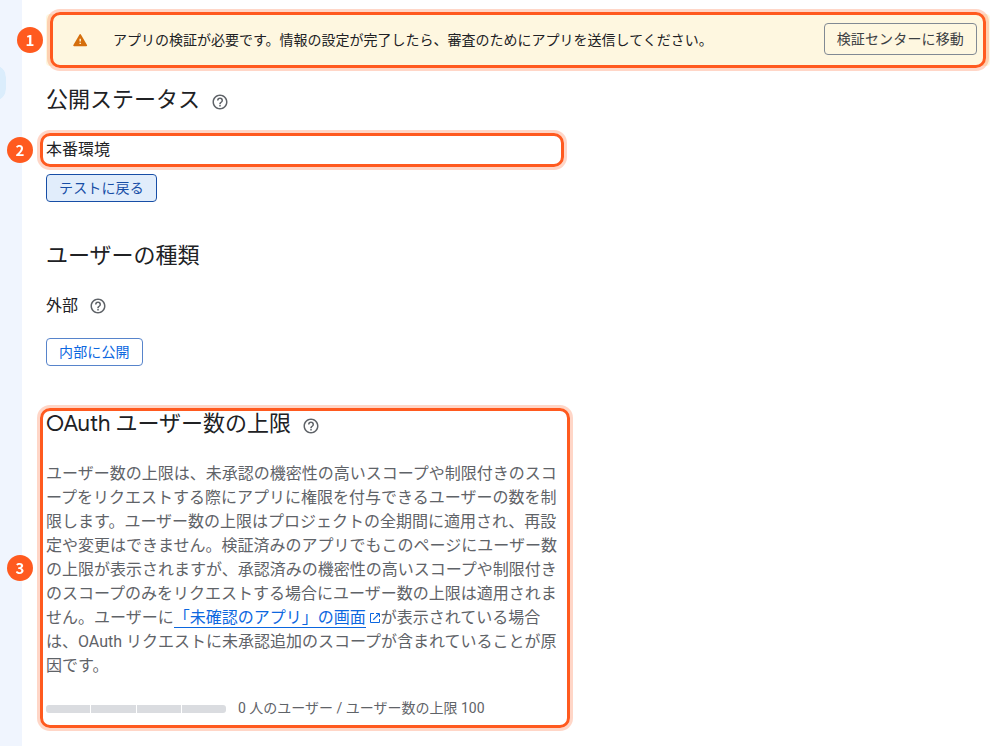Image resolution: width=1000 pixels, height=746 pixels.
Task: Click the external link icon after の画面
Action: tap(375, 618)
